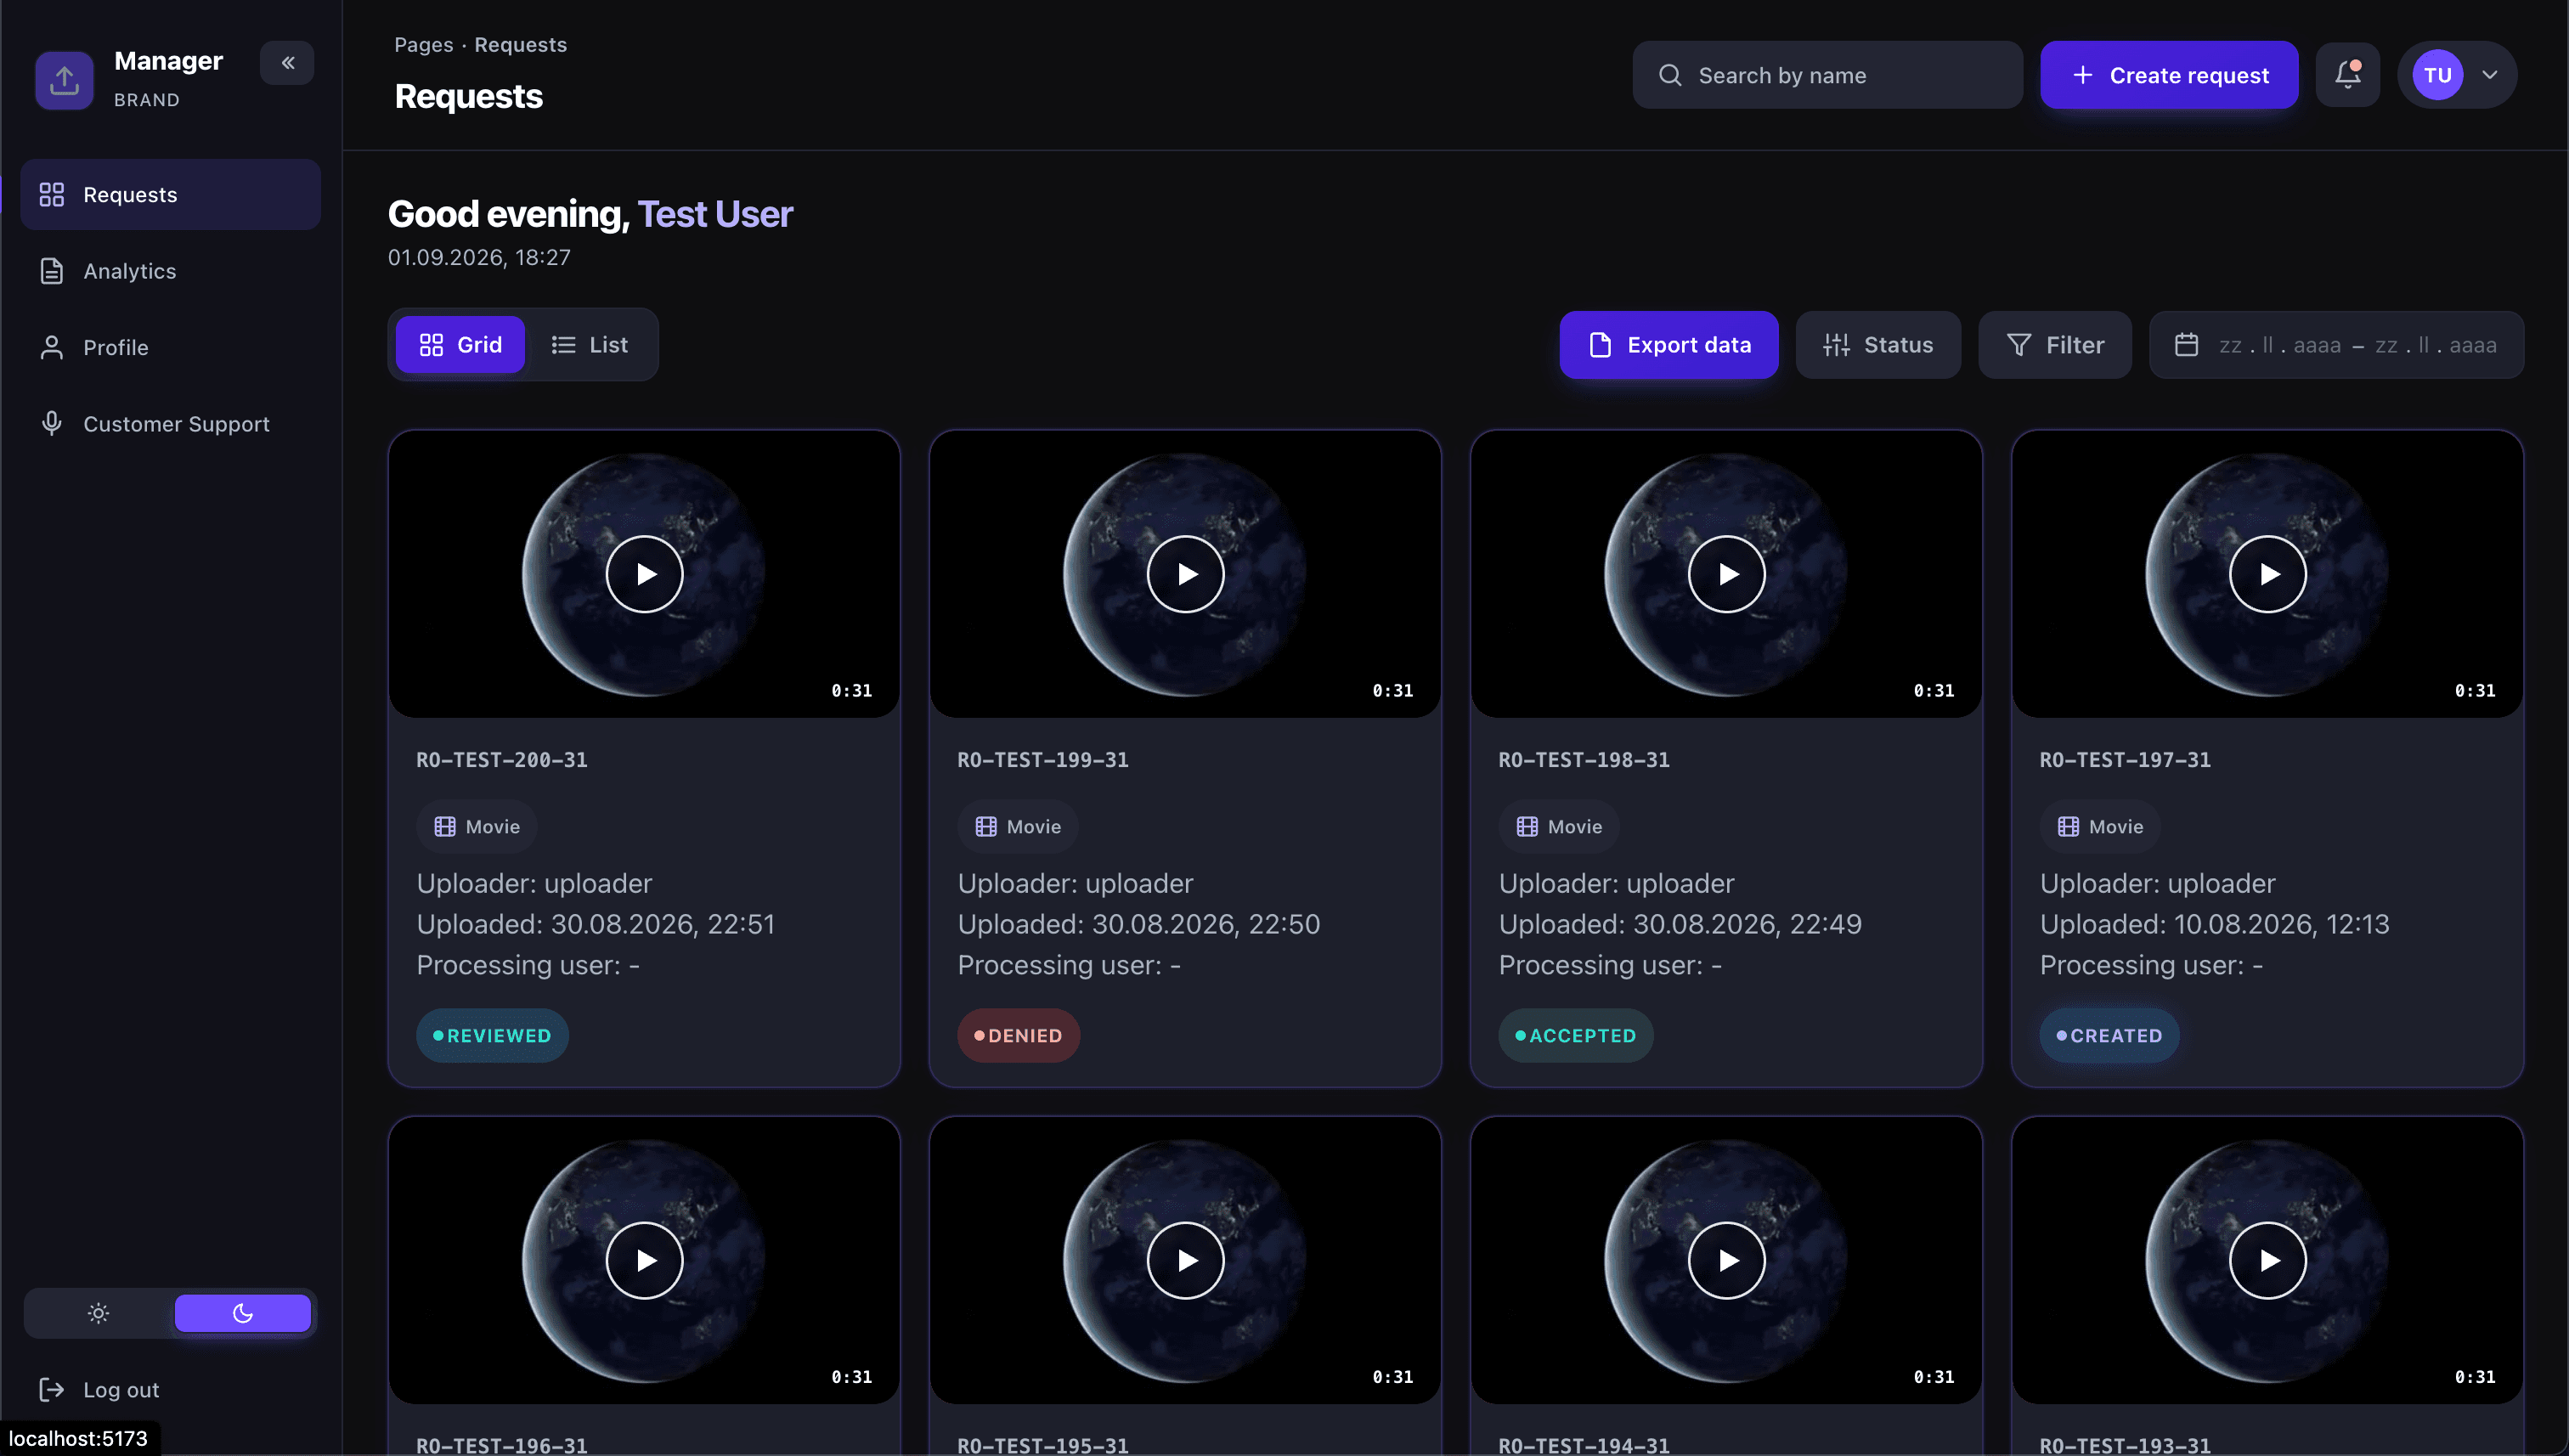Click the ACCEPTED status badge
Viewport: 2569px width, 1456px height.
coord(1576,1036)
